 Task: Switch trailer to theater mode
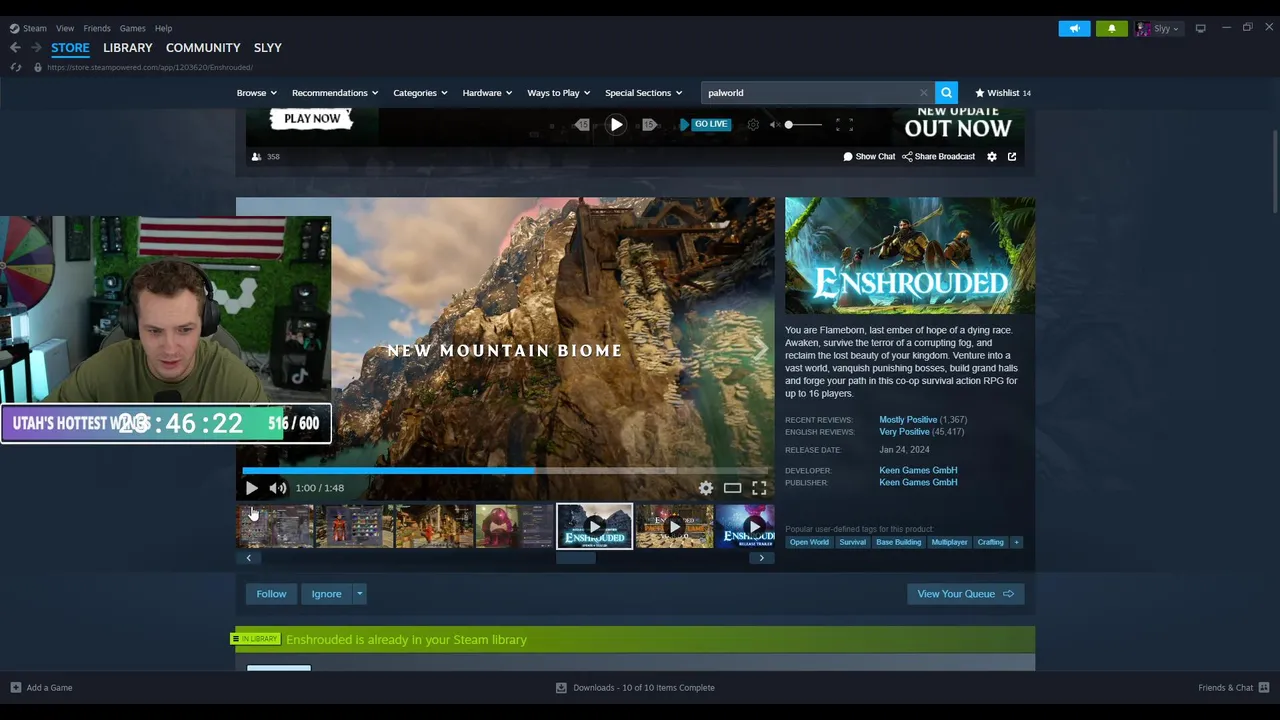pos(732,488)
